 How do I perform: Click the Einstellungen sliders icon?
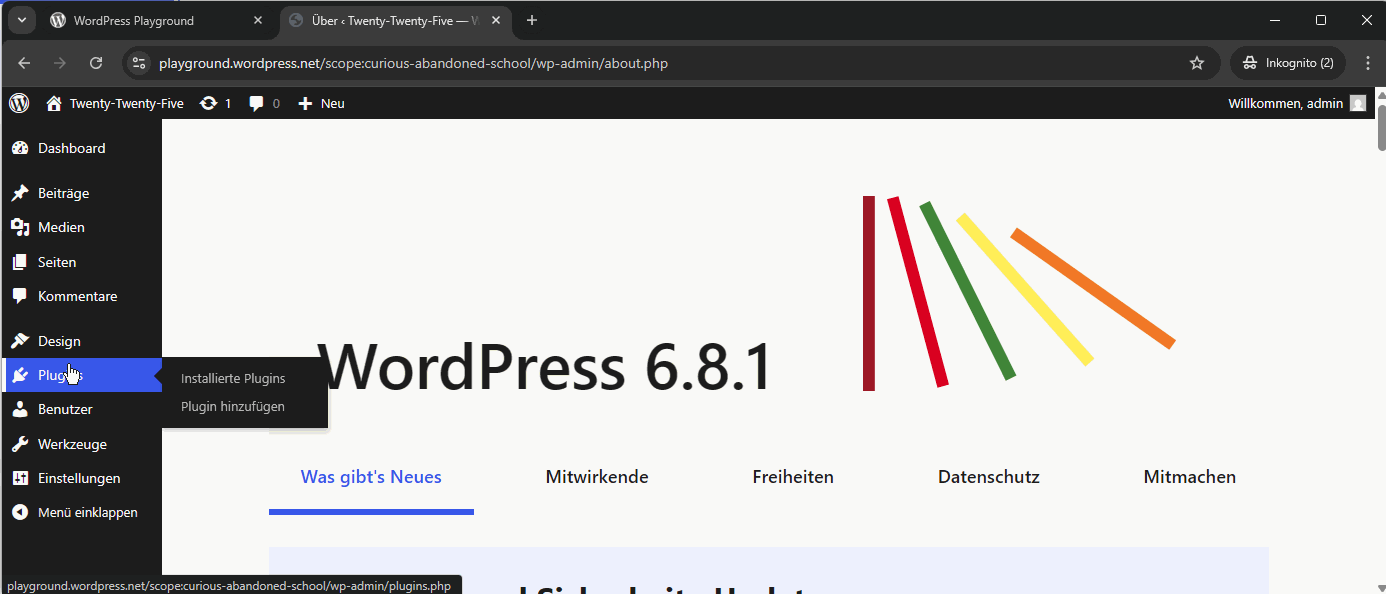click(x=20, y=478)
